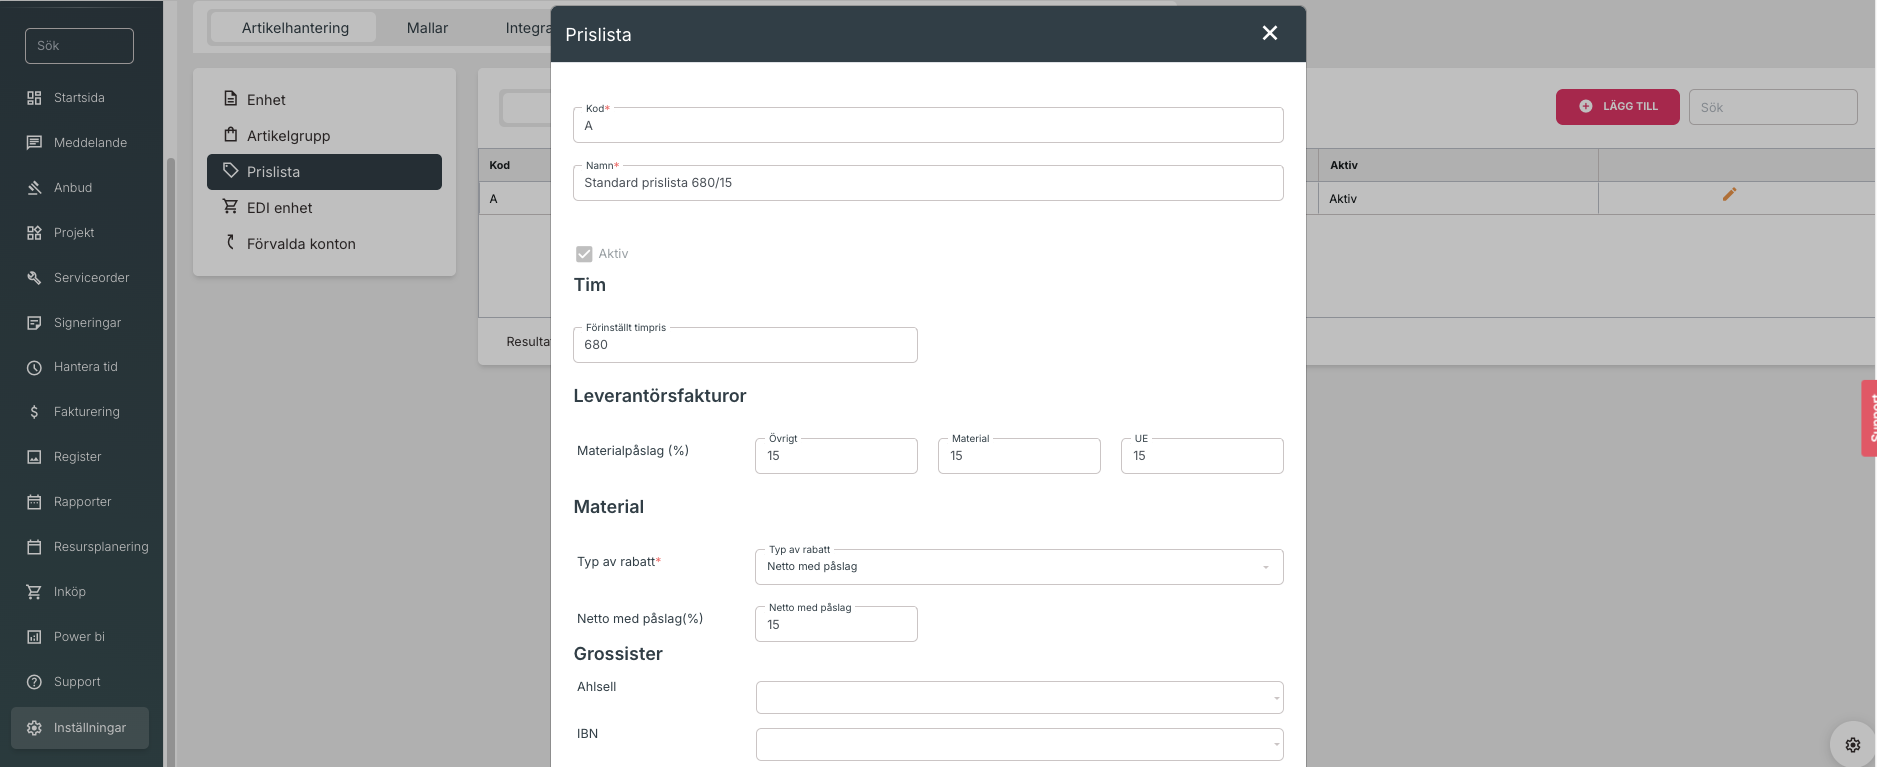Close the Prislista dialog with X
Image resolution: width=1877 pixels, height=767 pixels.
pyautogui.click(x=1270, y=33)
